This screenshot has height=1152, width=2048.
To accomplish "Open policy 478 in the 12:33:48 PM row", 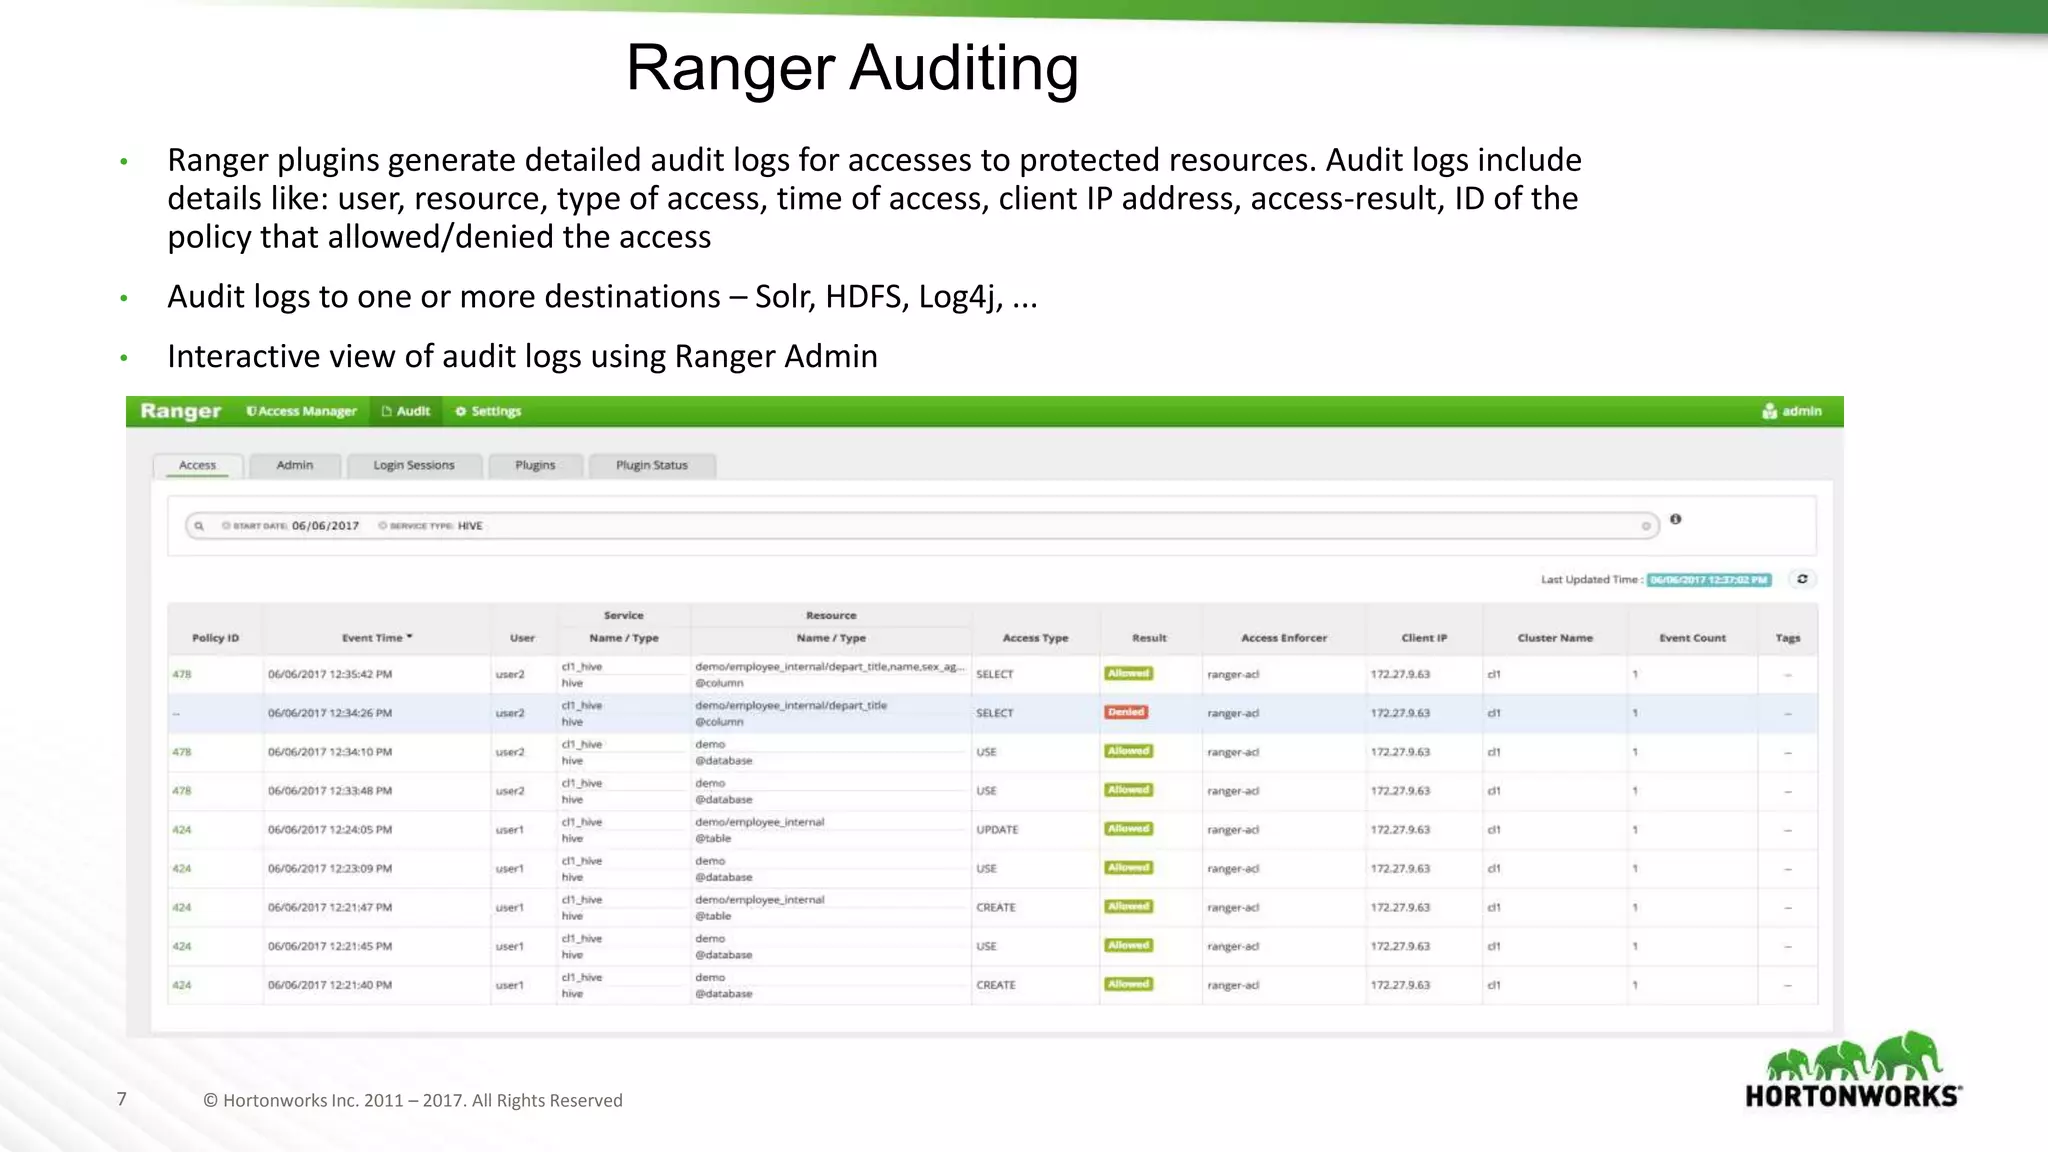I will point(181,791).
